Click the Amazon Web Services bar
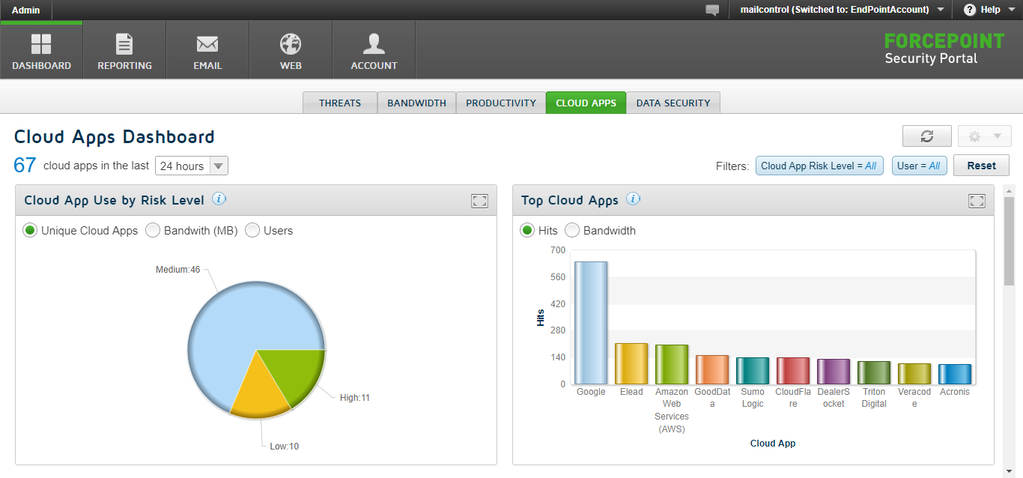1023x478 pixels. [x=671, y=365]
